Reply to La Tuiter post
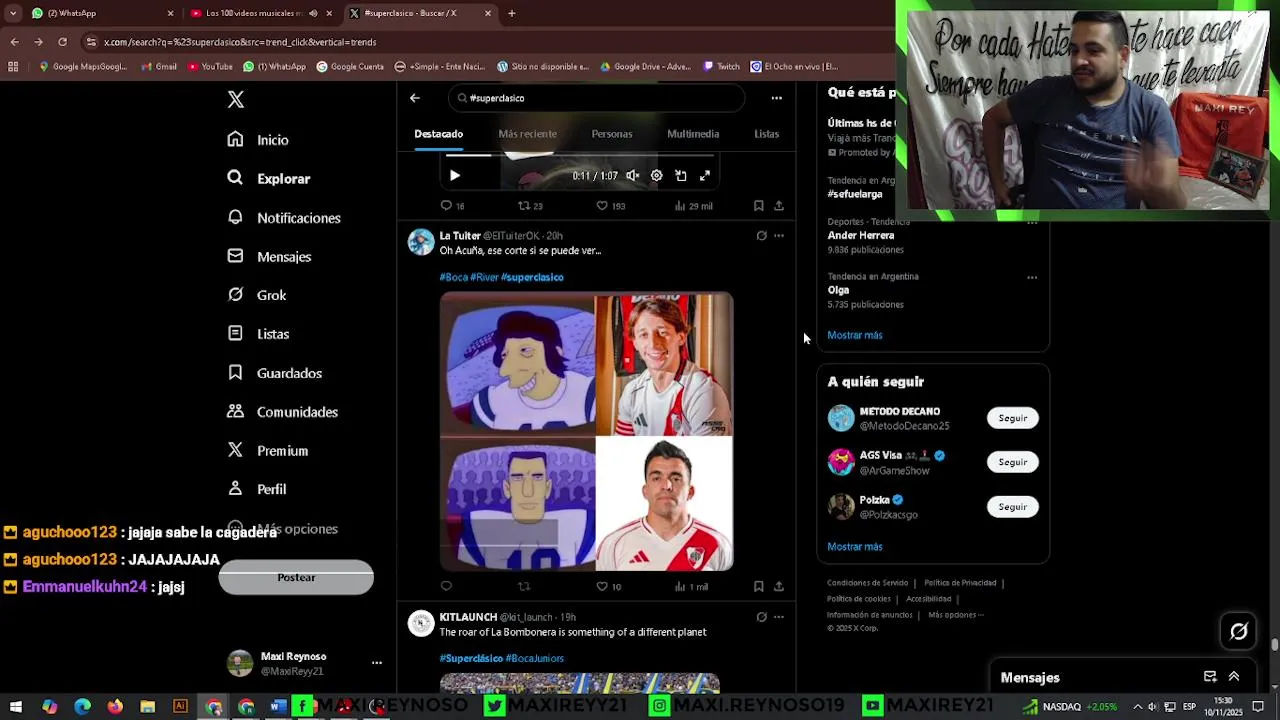Screen dimensions: 1280x720 pos(446,587)
